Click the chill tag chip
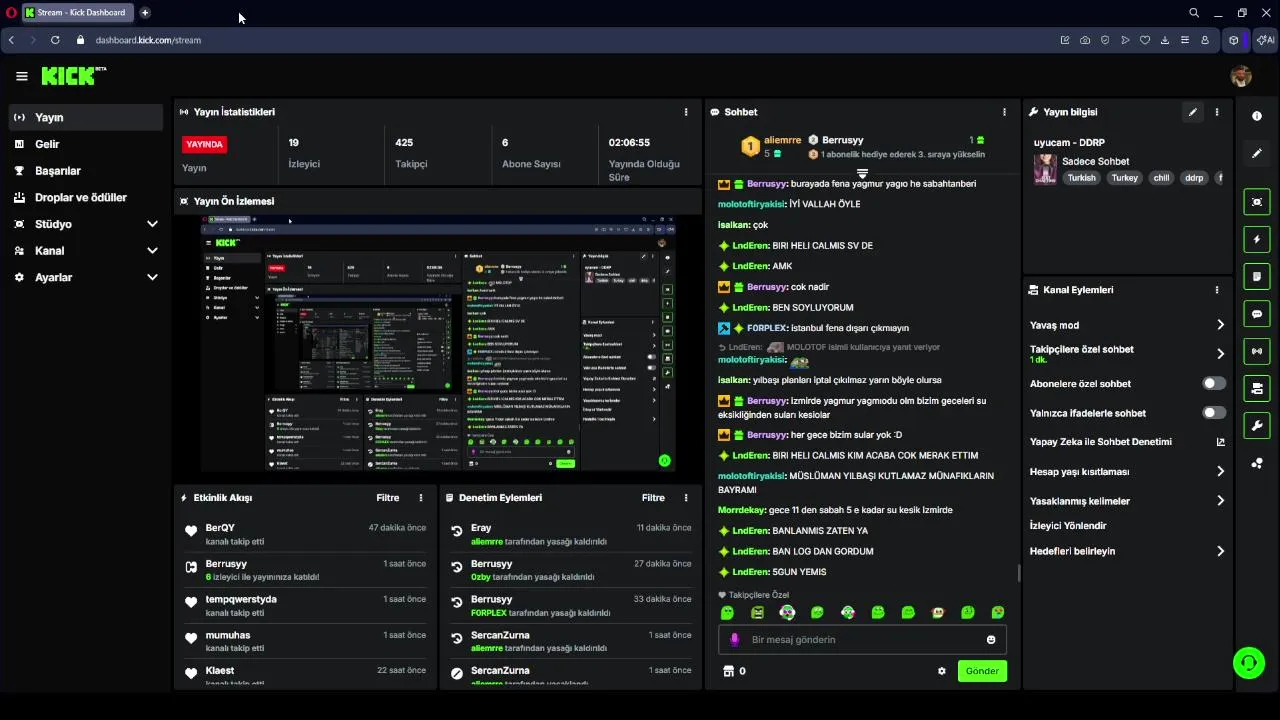1280x720 pixels. pos(1161,178)
